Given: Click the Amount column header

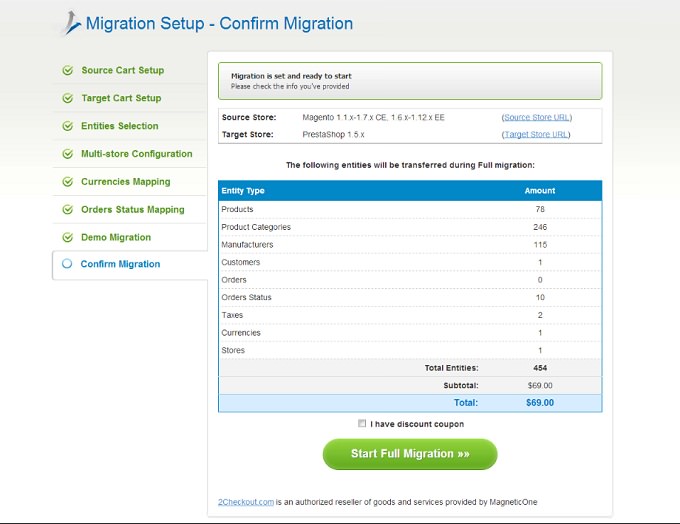Looking at the screenshot, I should [x=540, y=191].
